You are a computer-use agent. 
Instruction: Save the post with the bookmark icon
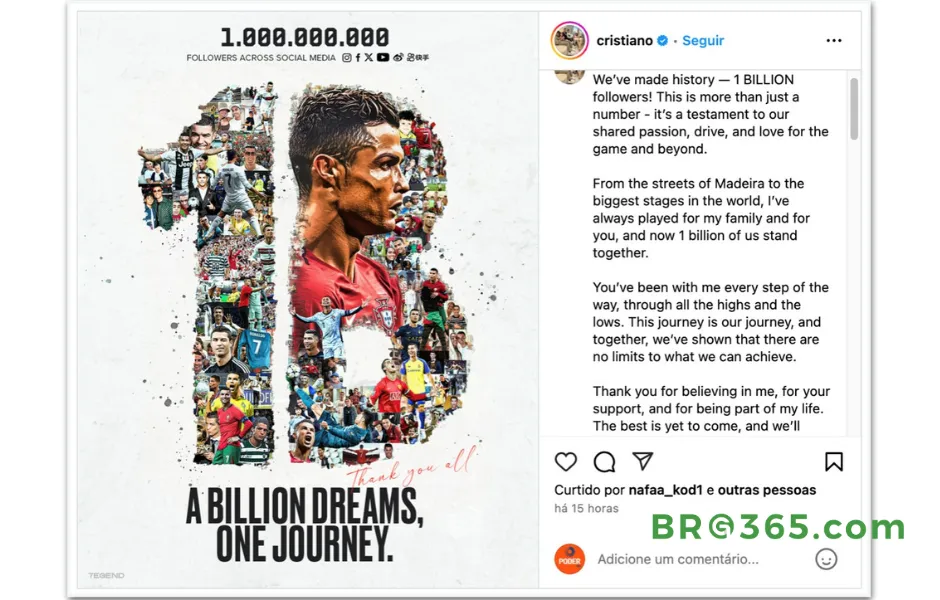pos(834,462)
